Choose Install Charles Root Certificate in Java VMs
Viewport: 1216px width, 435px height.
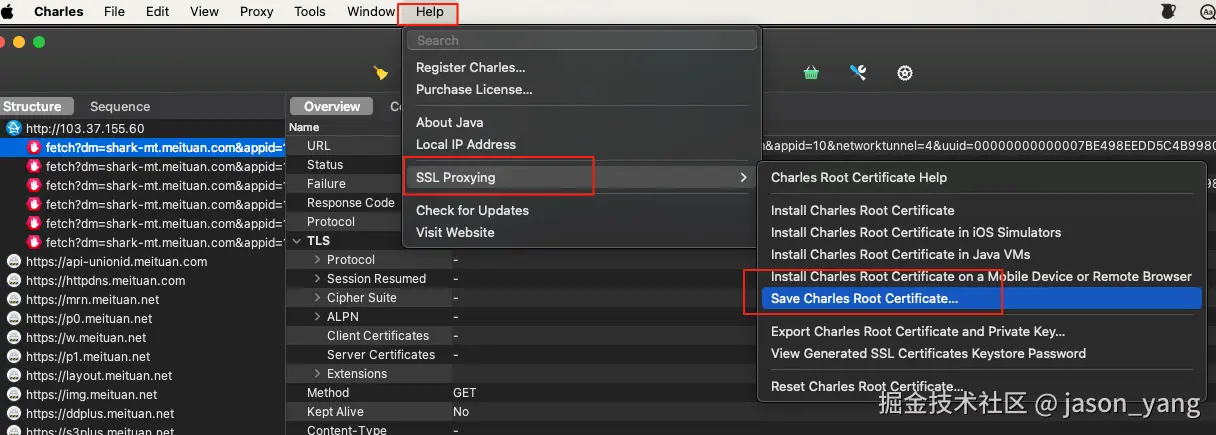[984, 255]
